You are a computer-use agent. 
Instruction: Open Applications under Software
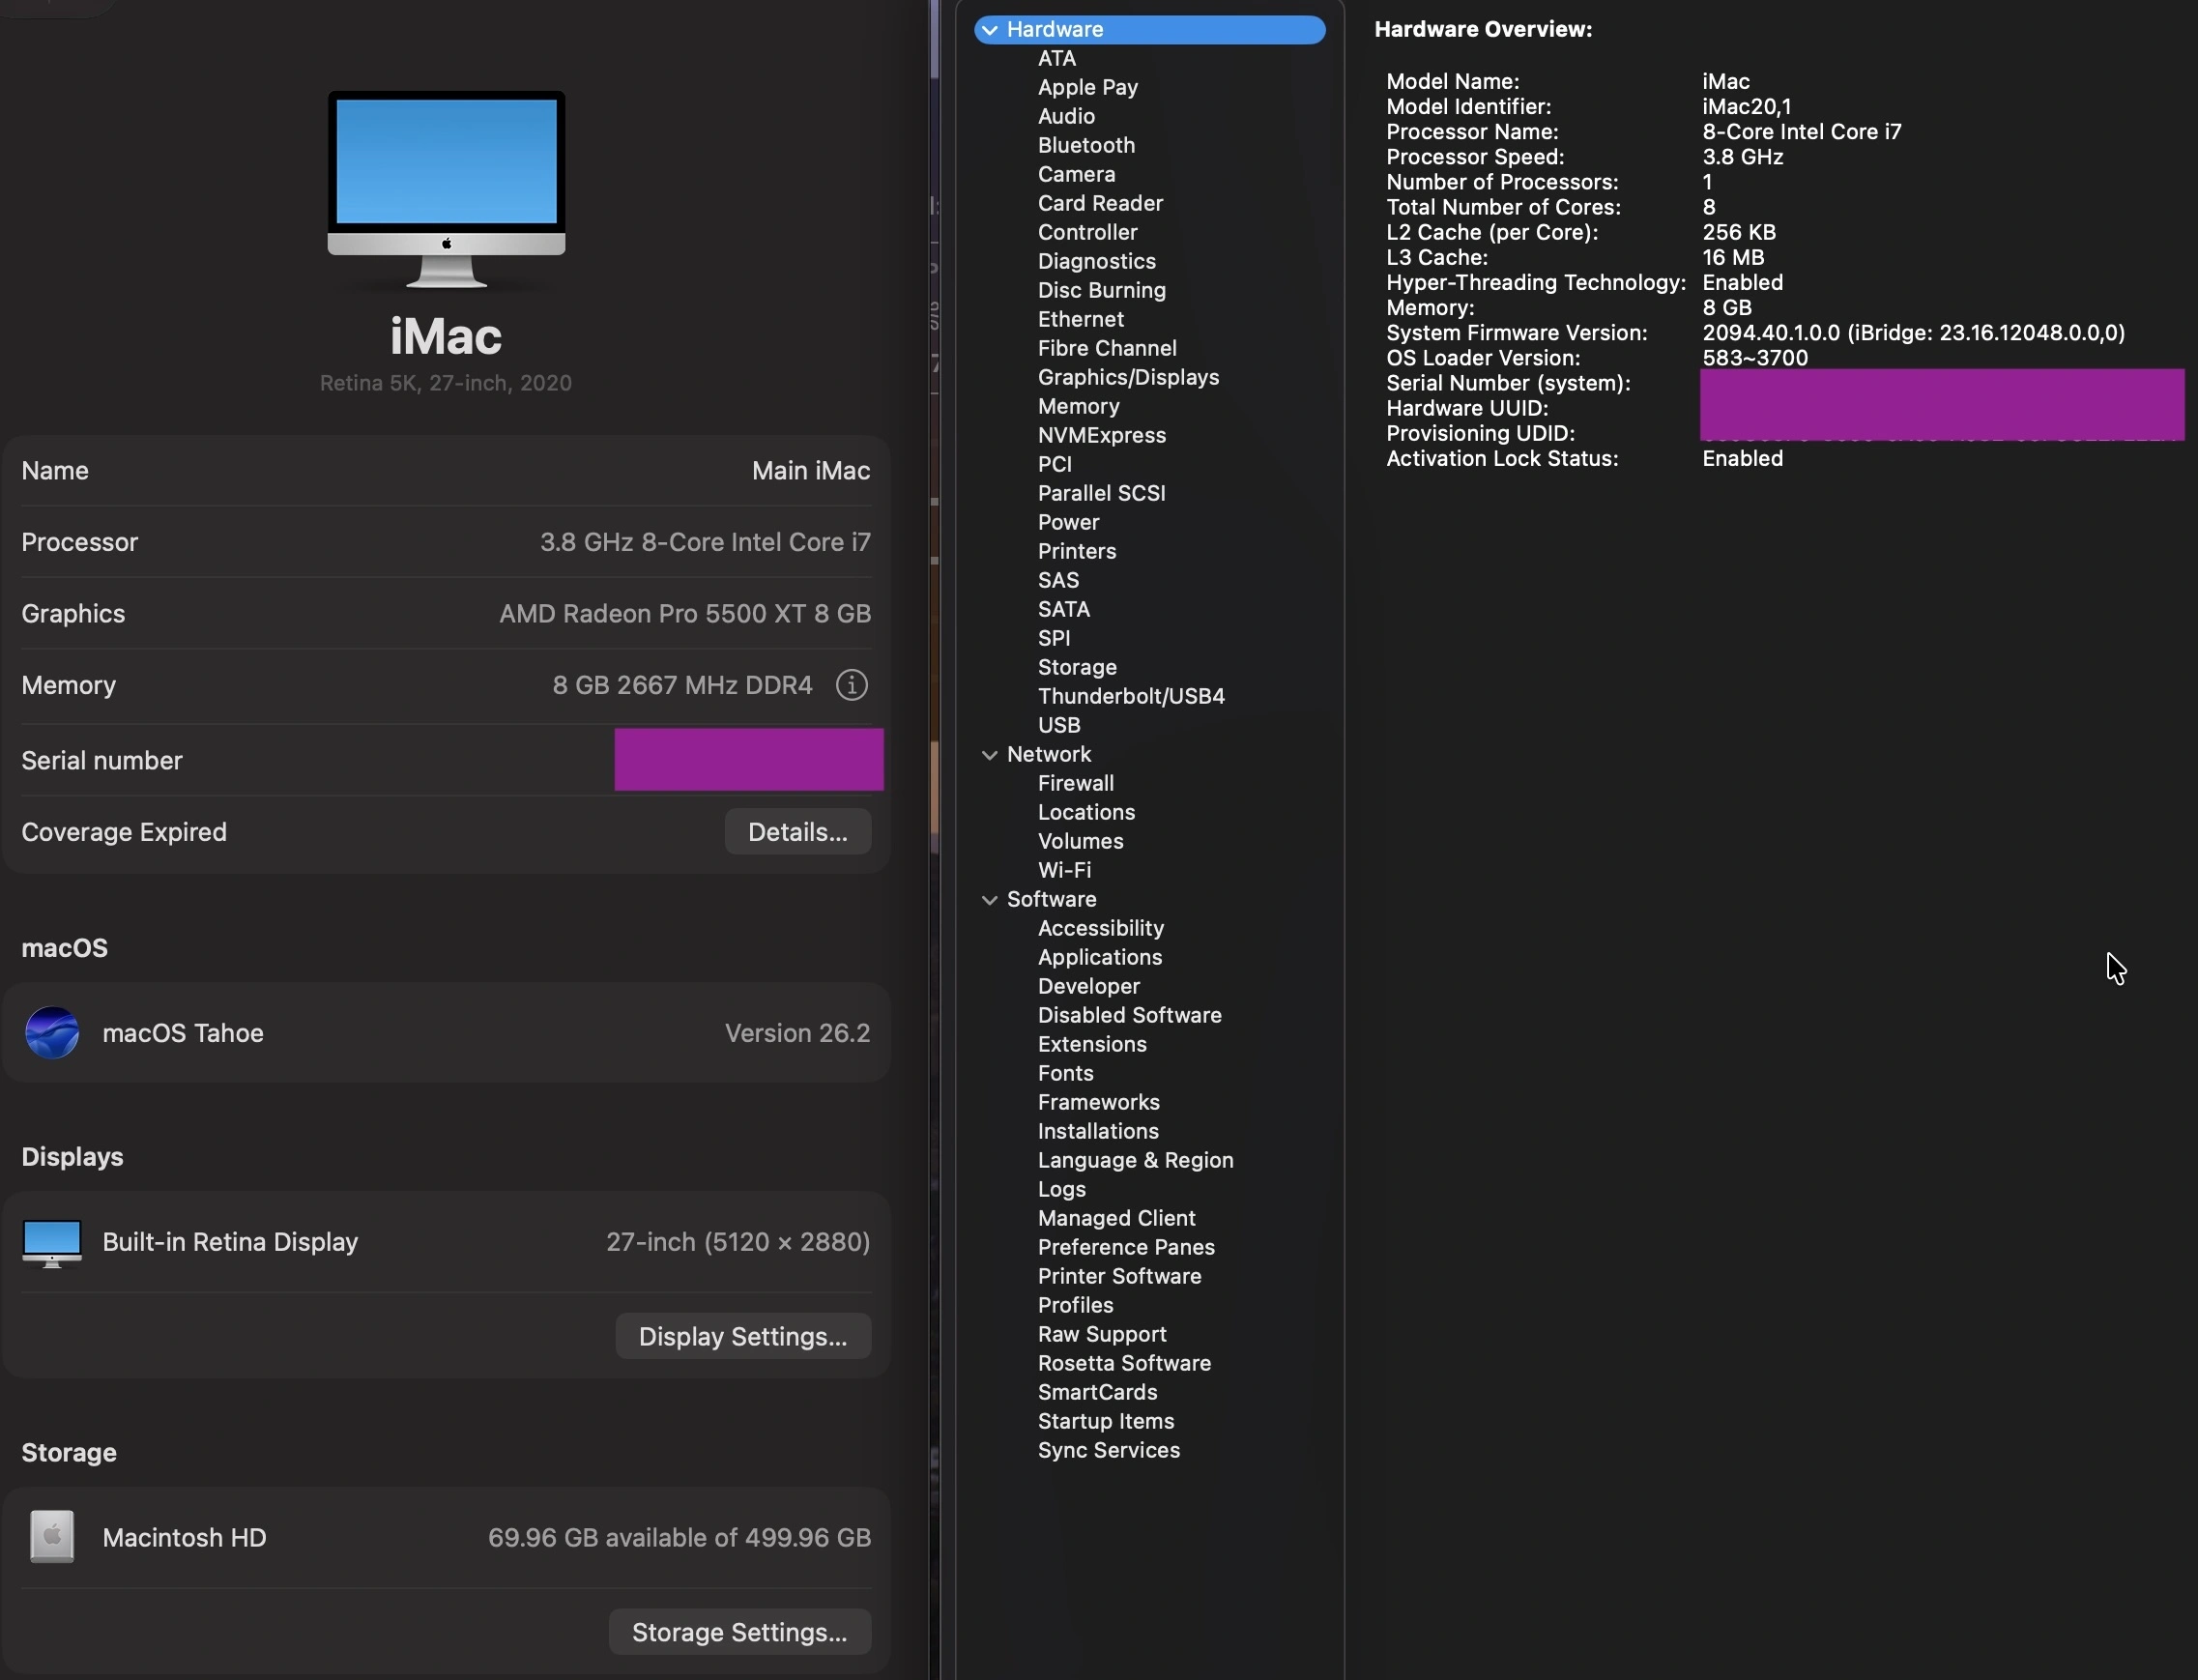[1099, 957]
